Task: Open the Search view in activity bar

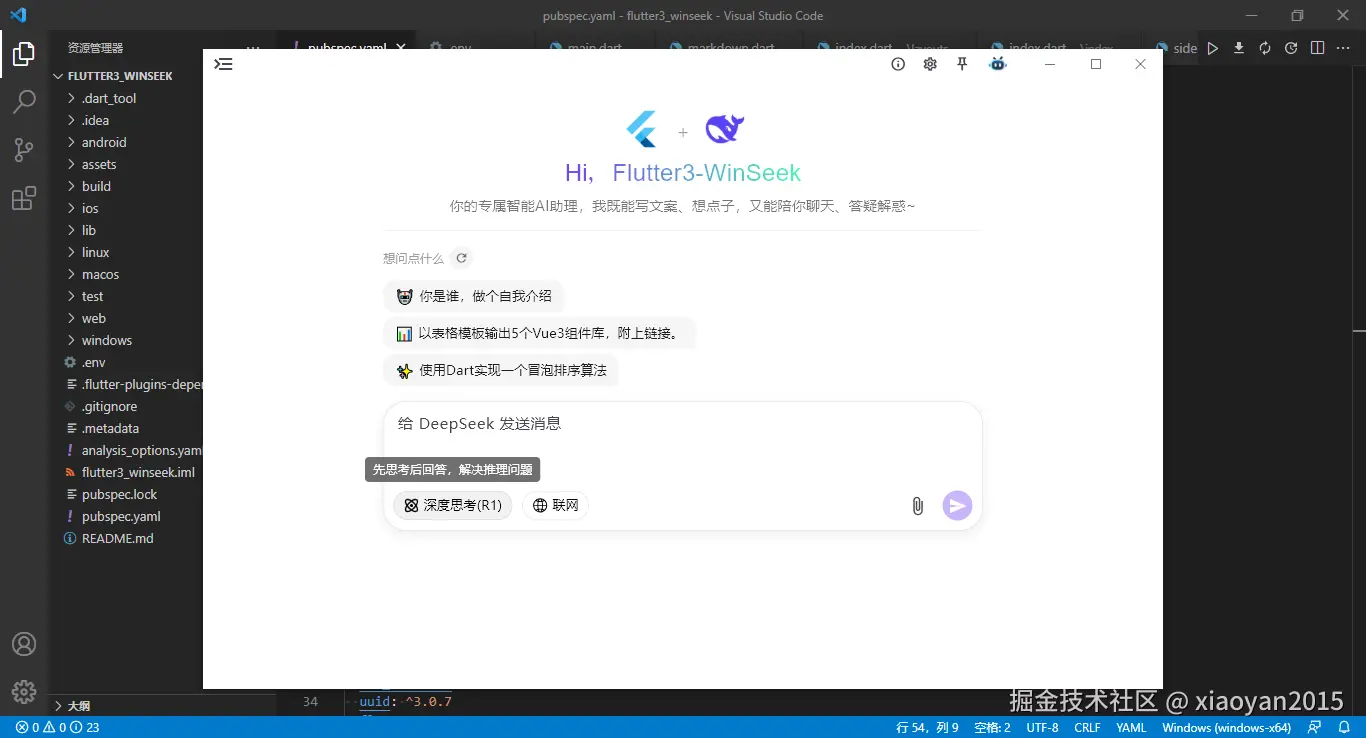Action: tap(24, 102)
